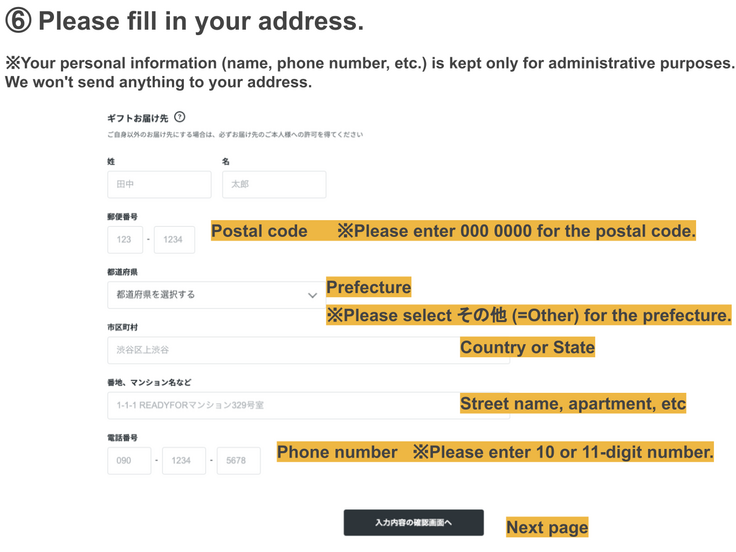
Task: Click the 番地、マンション名など street address field
Action: click(280, 405)
